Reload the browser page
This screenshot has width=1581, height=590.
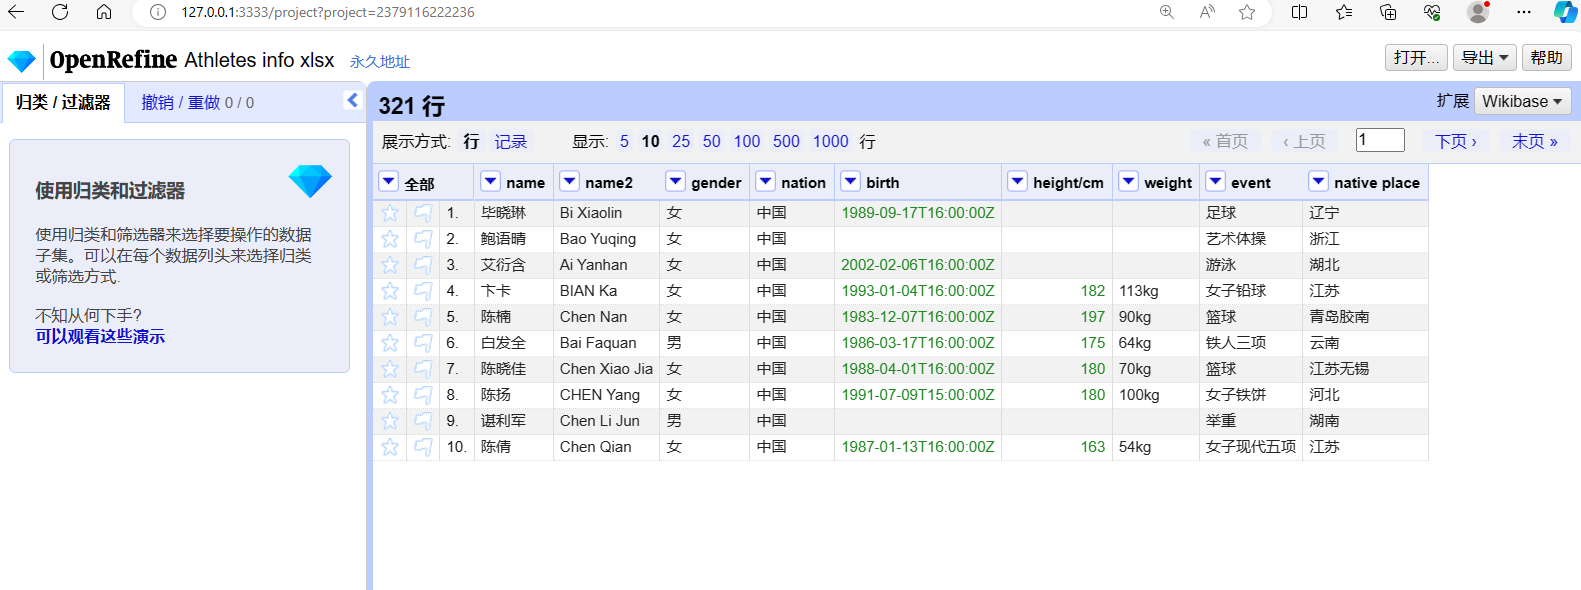point(60,12)
